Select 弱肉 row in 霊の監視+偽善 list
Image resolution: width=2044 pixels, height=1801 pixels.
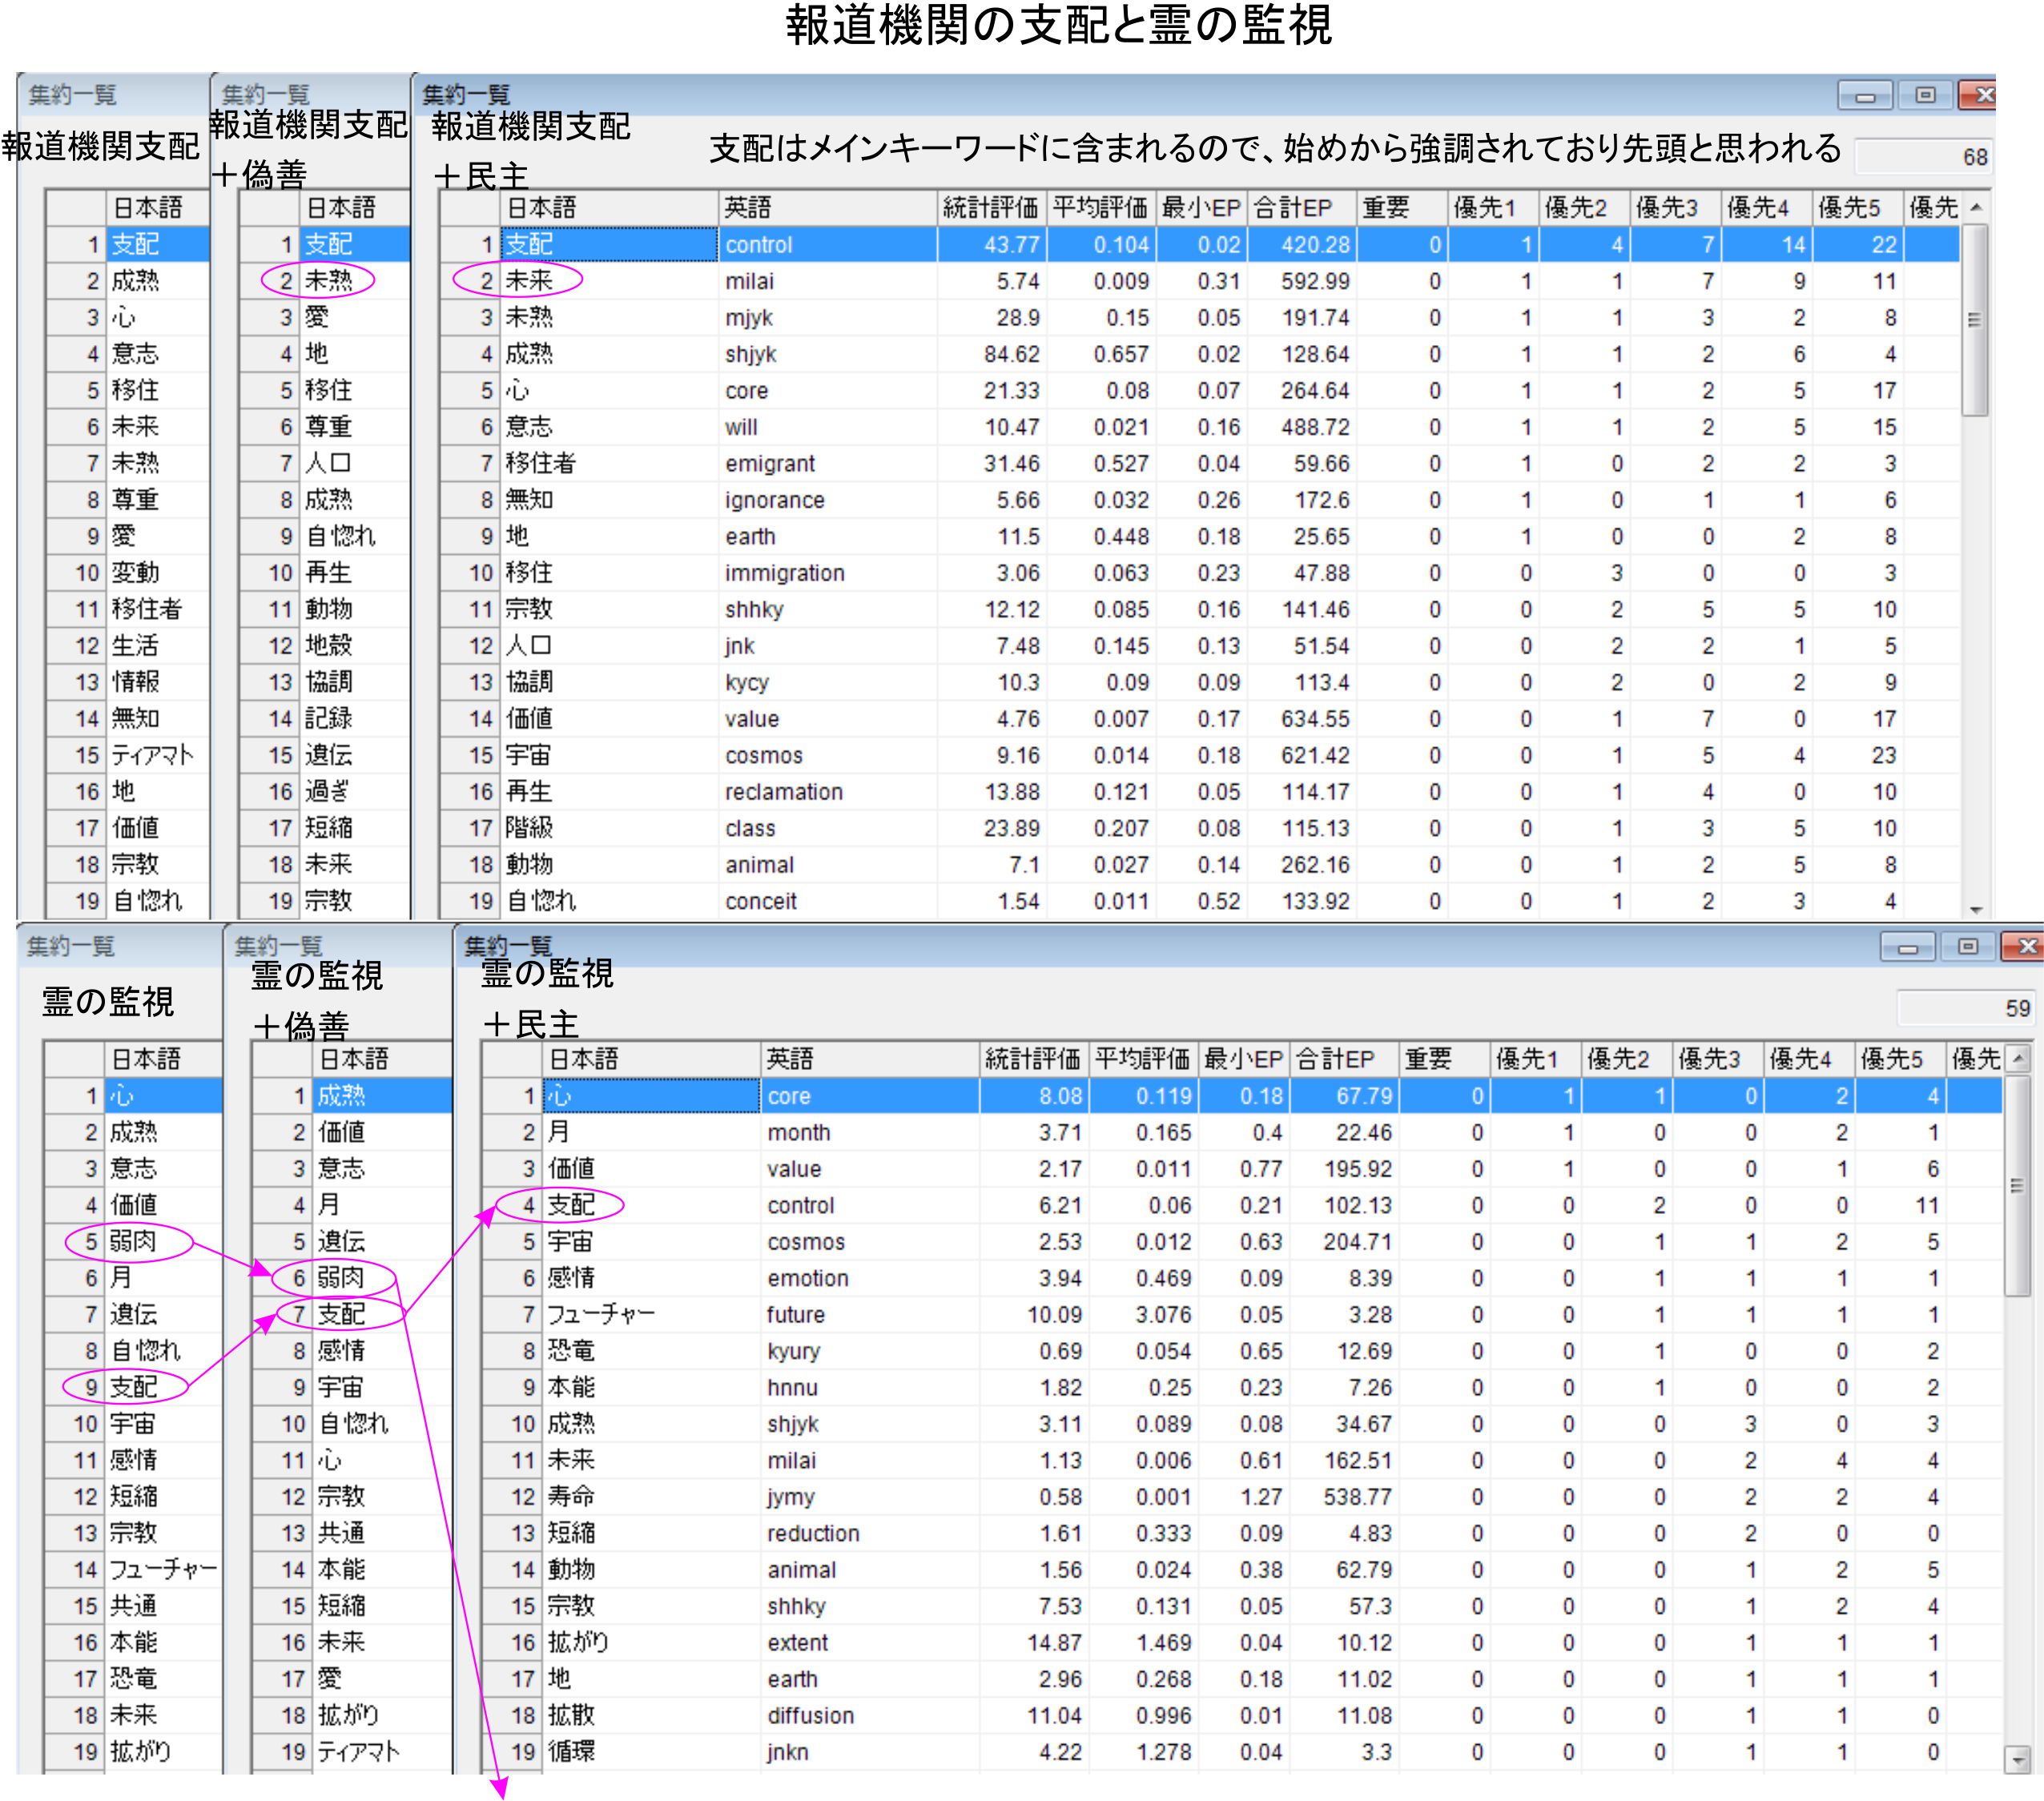coord(341,1278)
